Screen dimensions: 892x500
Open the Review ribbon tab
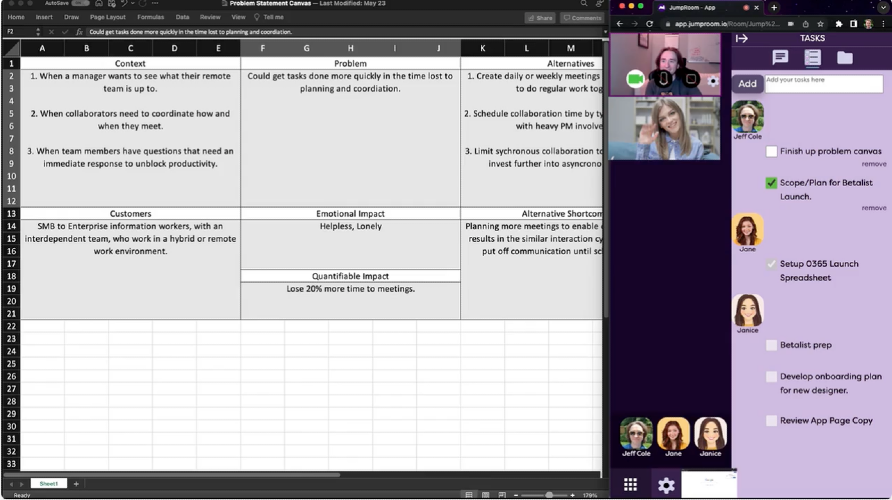(210, 17)
